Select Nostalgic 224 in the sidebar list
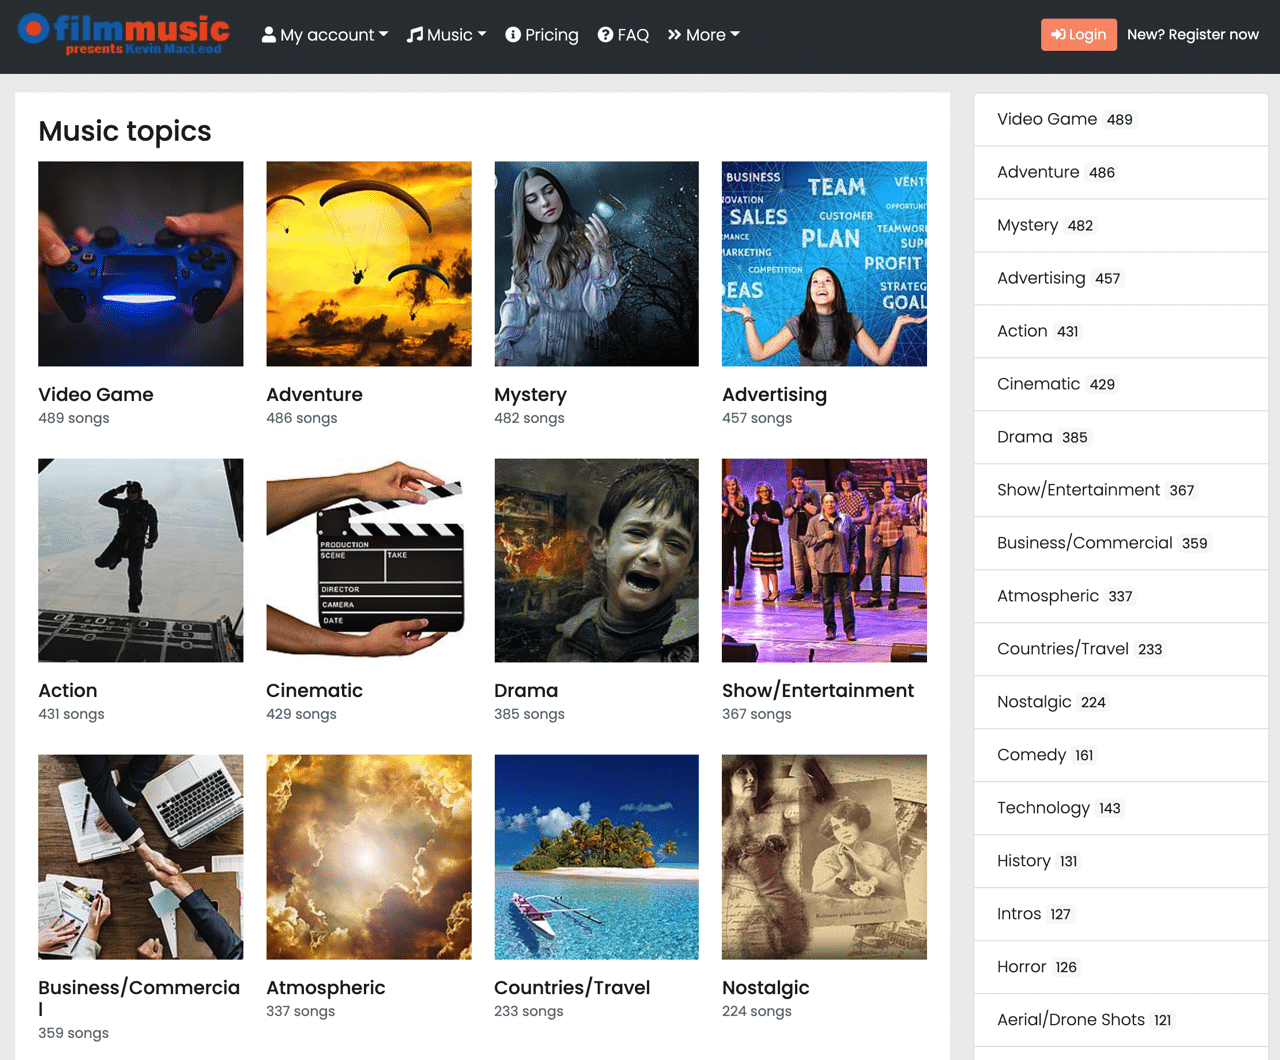1280x1060 pixels. pyautogui.click(x=1121, y=702)
